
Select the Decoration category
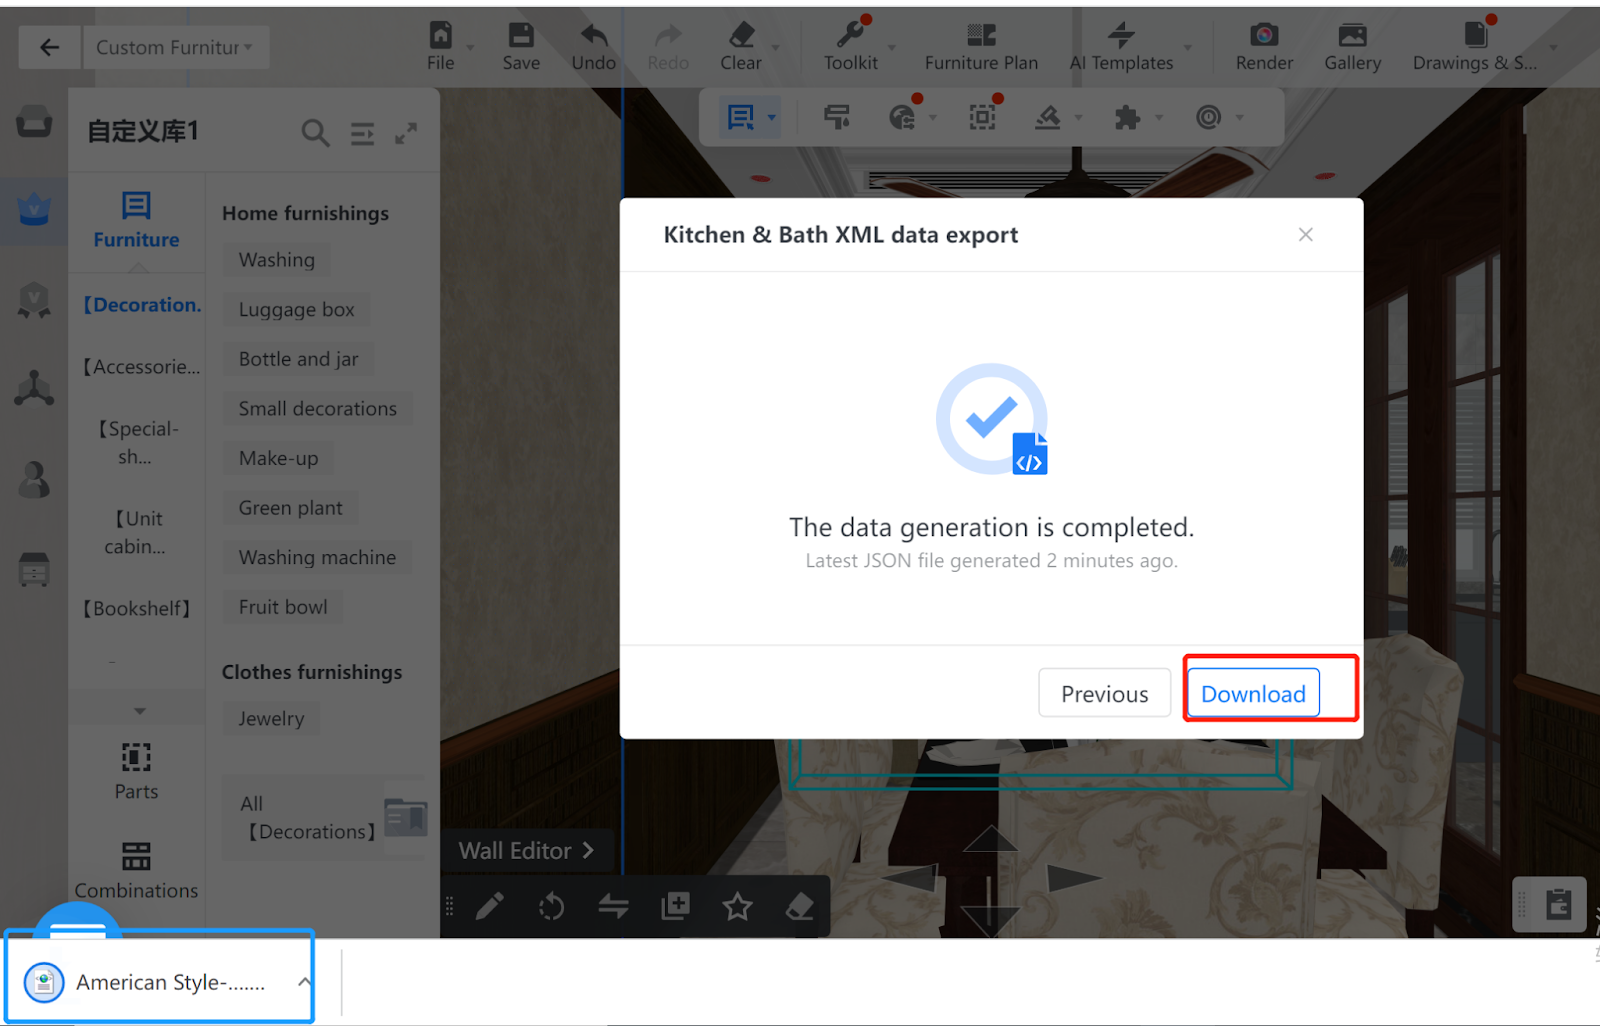click(x=141, y=305)
